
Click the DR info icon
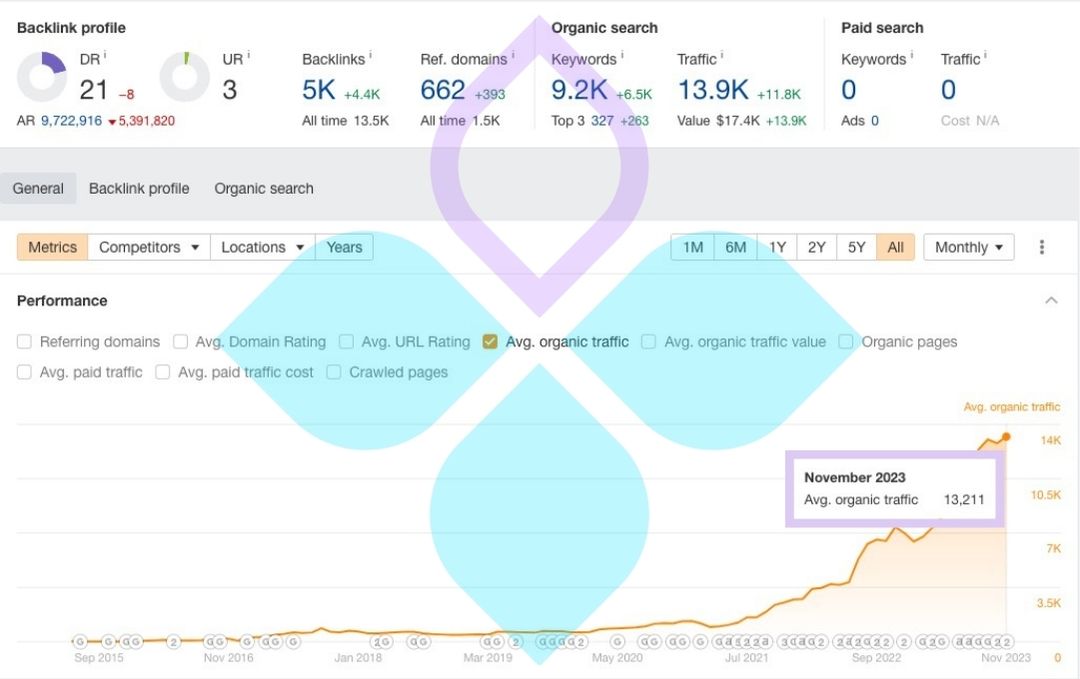pyautogui.click(x=105, y=56)
